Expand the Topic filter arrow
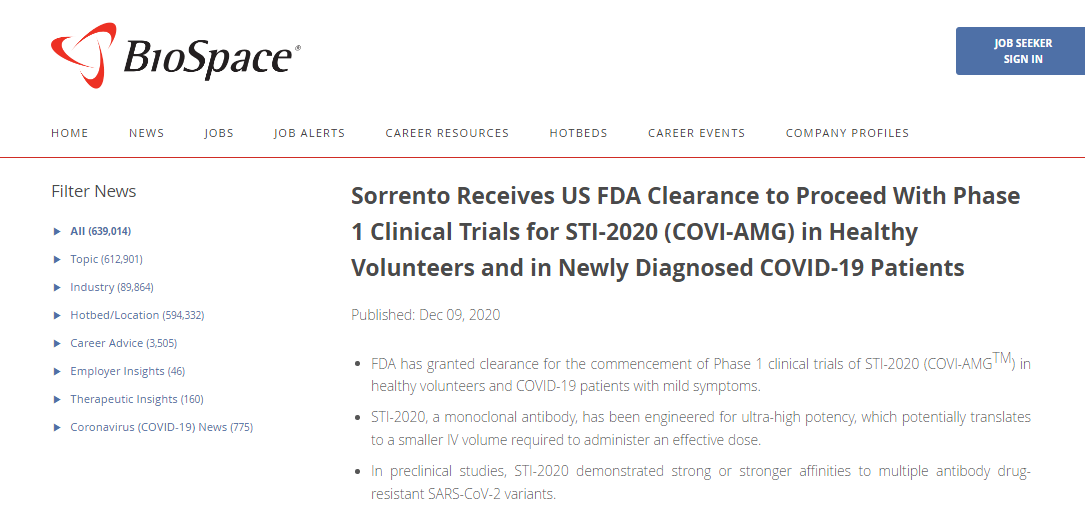The height and width of the screenshot is (514, 1085). click(x=57, y=259)
